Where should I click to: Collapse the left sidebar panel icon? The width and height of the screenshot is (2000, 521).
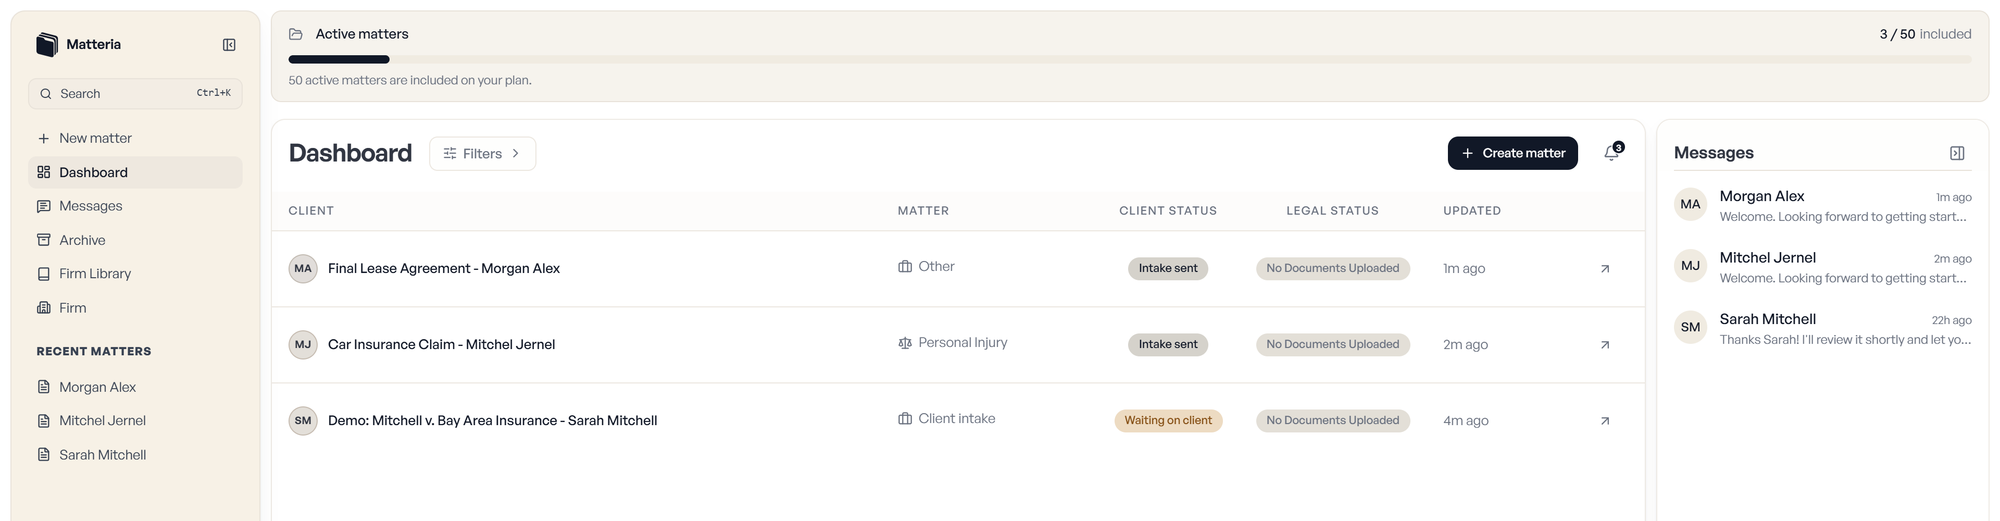(x=229, y=45)
